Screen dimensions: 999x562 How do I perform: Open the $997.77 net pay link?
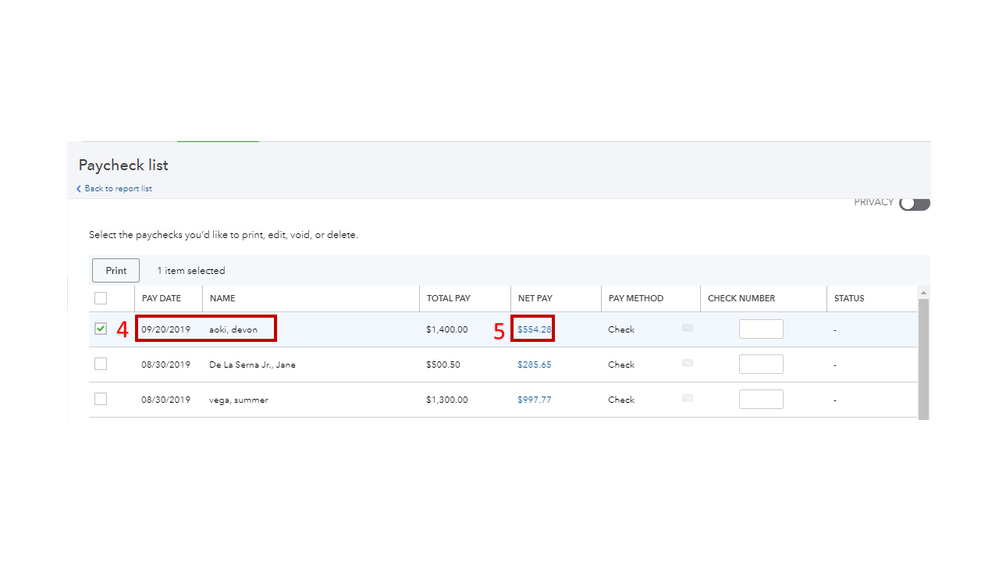tap(534, 400)
